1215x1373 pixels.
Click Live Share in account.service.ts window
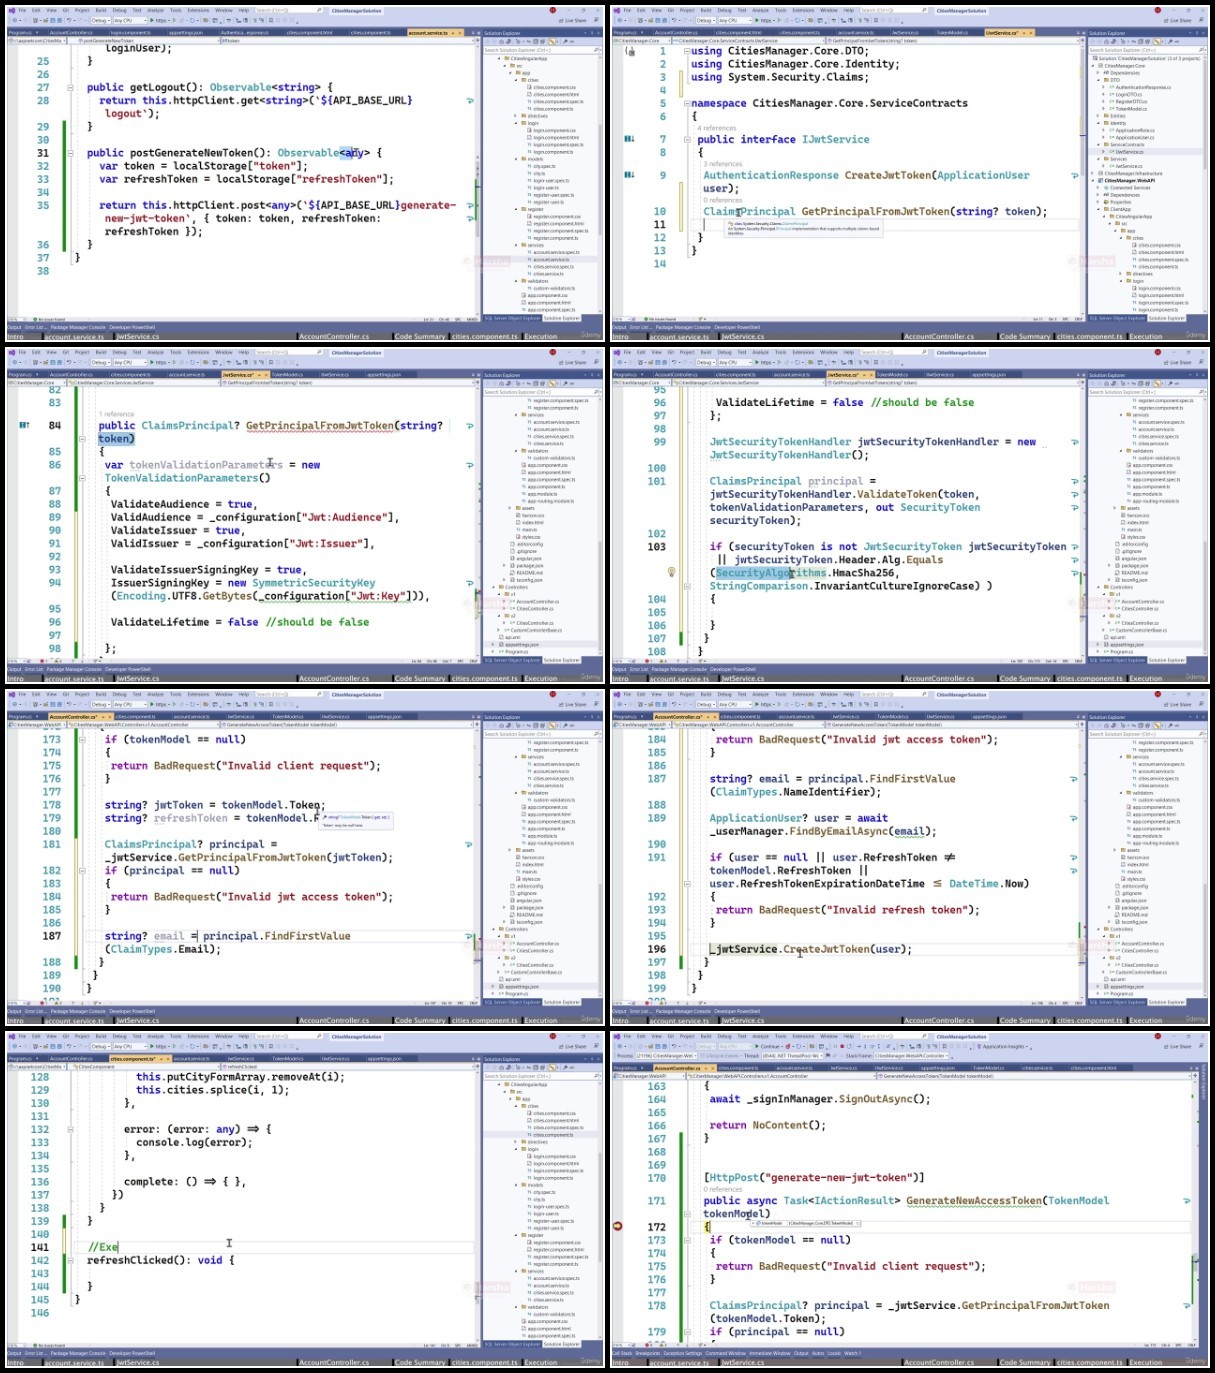click(x=574, y=21)
